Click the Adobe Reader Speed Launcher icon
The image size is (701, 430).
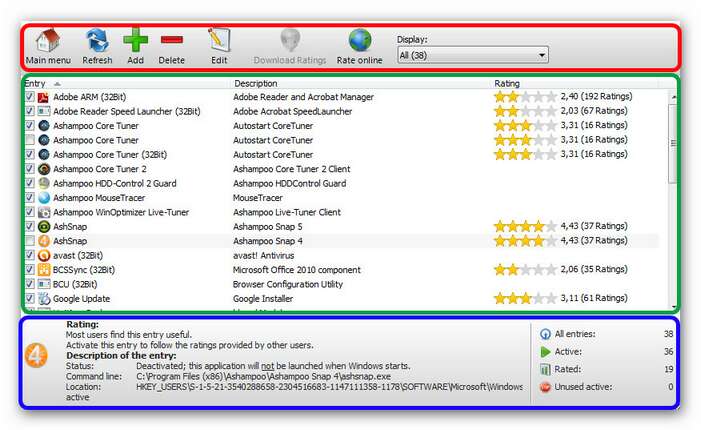tap(43, 111)
